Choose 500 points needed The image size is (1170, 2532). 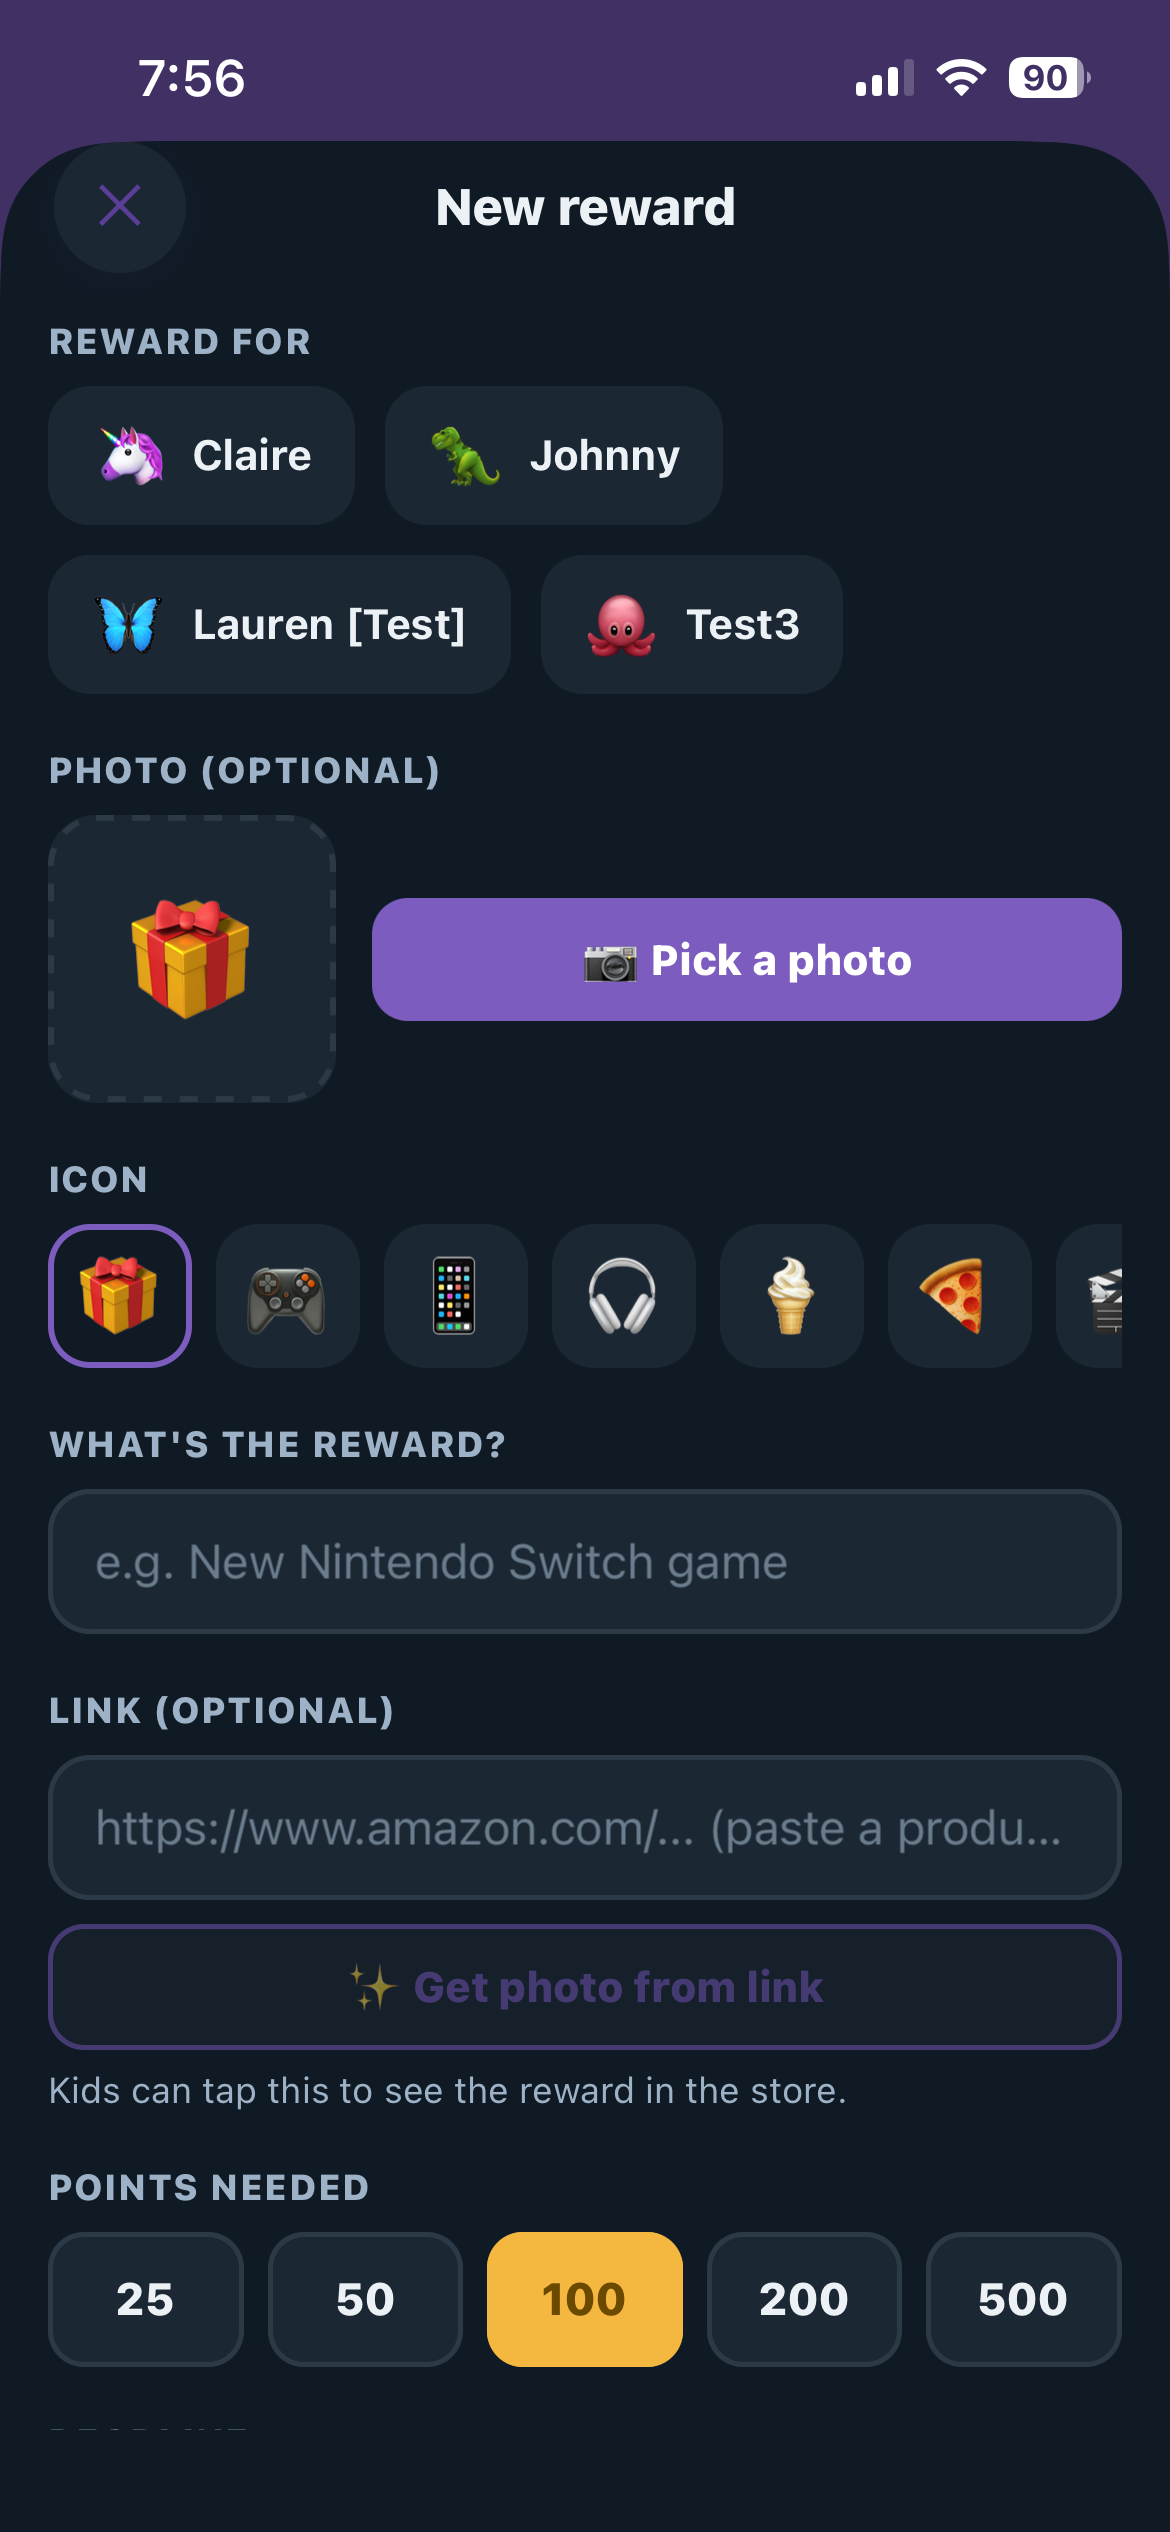[1024, 2299]
